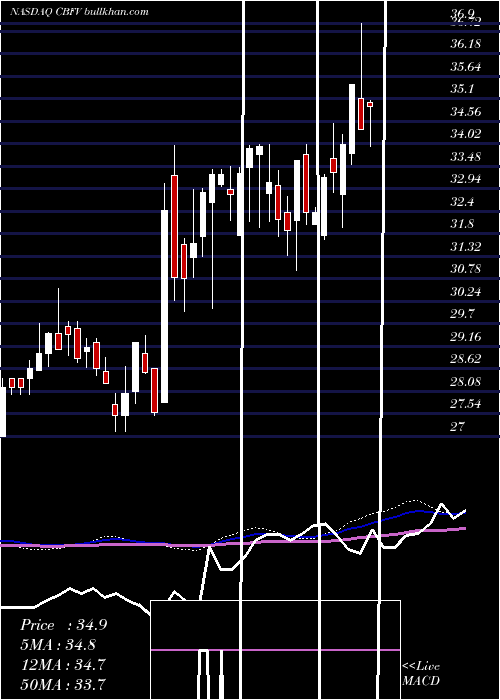Click the 28.08 price axis label
Image resolution: width=500 pixels, height=700 pixels.
point(466,382)
